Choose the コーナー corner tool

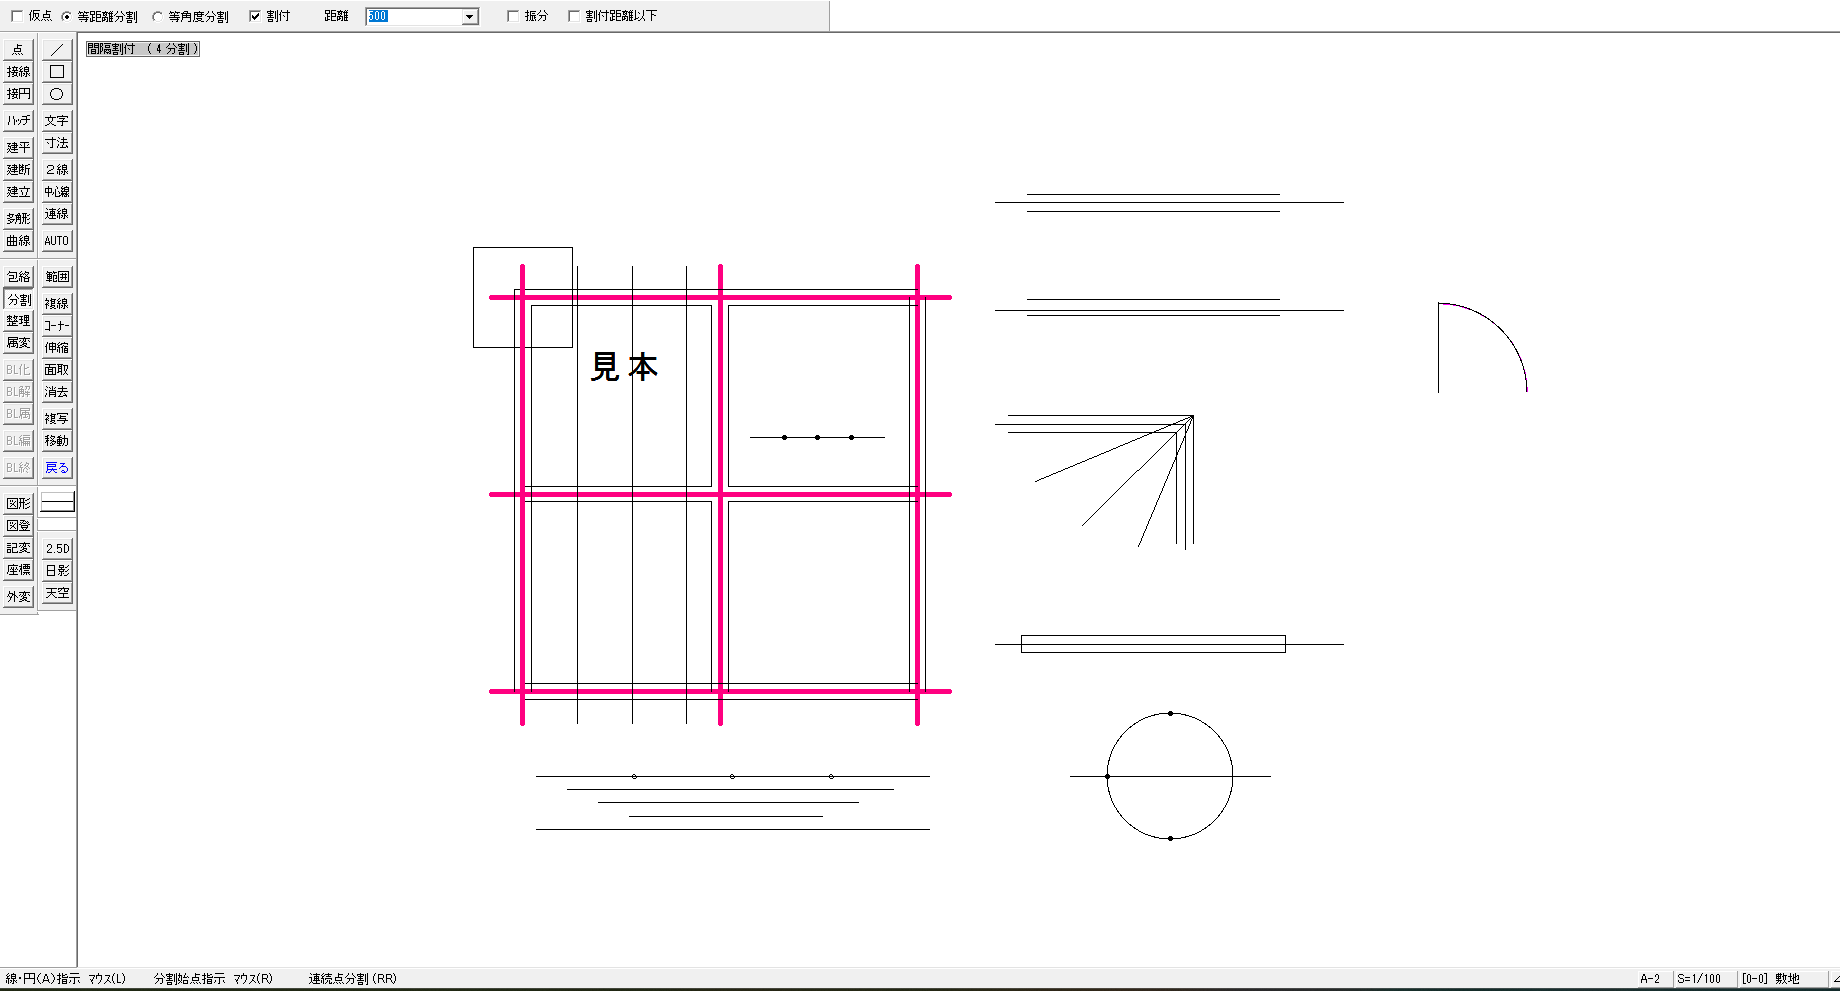[57, 326]
